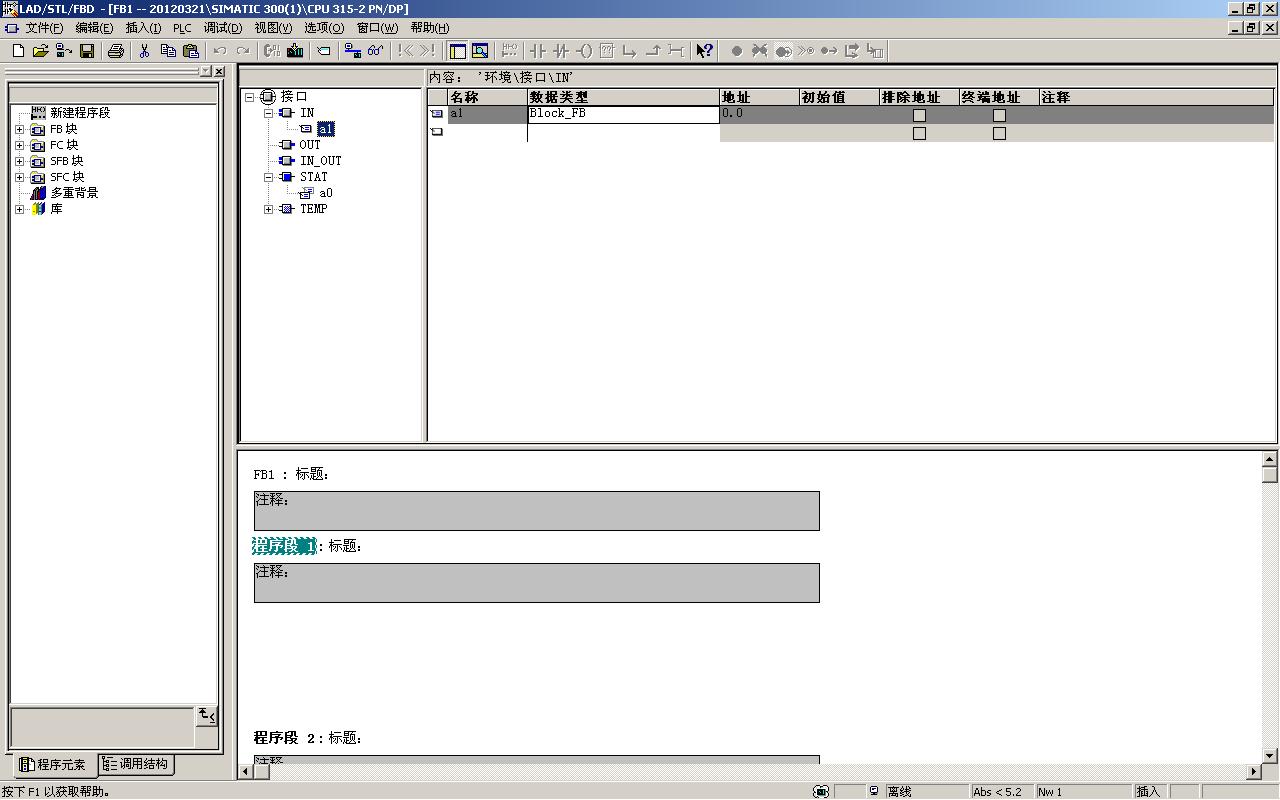
Task: Click the horizontal scrollbar right arrow
Action: coord(1255,771)
